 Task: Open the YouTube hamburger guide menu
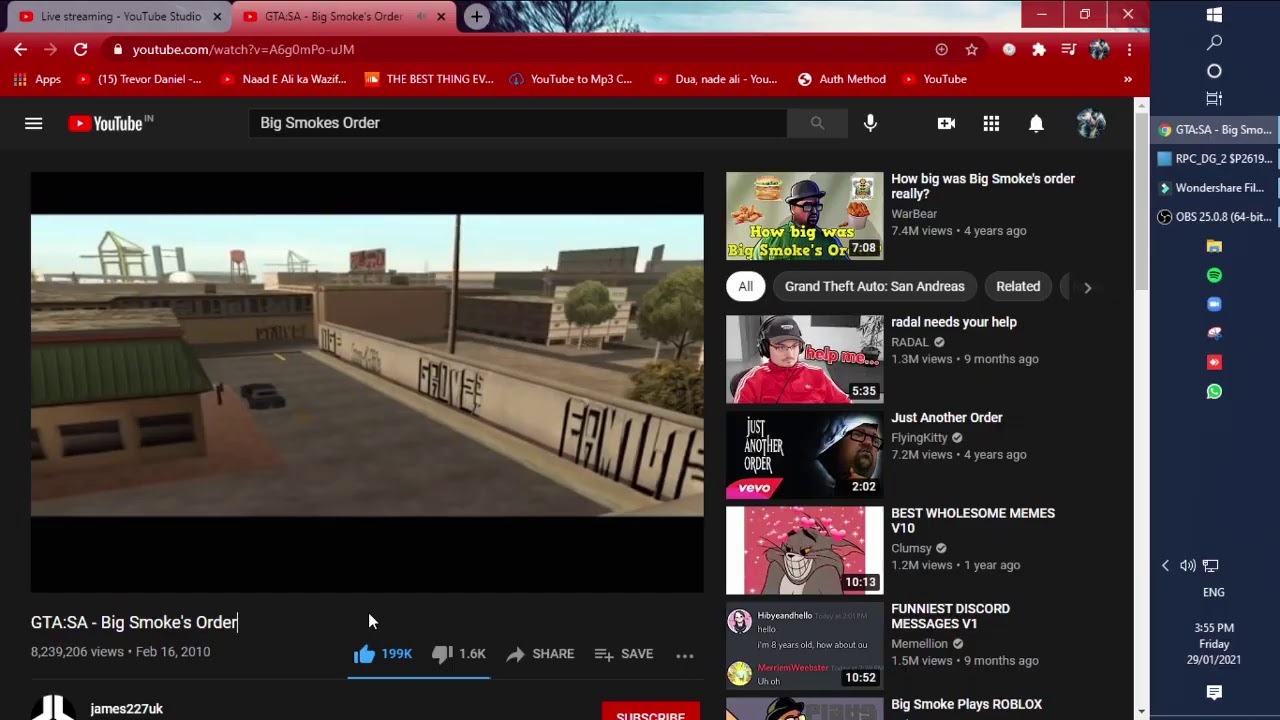pos(34,123)
